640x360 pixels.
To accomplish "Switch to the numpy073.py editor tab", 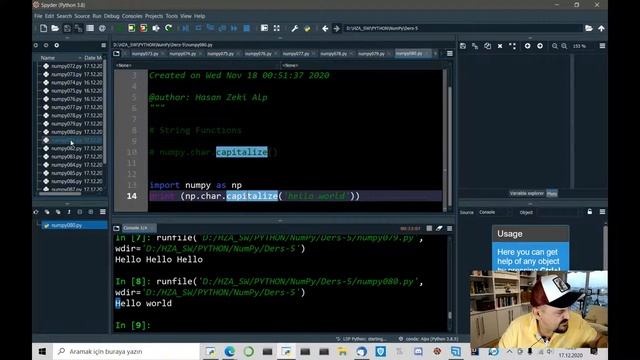I will [147, 53].
